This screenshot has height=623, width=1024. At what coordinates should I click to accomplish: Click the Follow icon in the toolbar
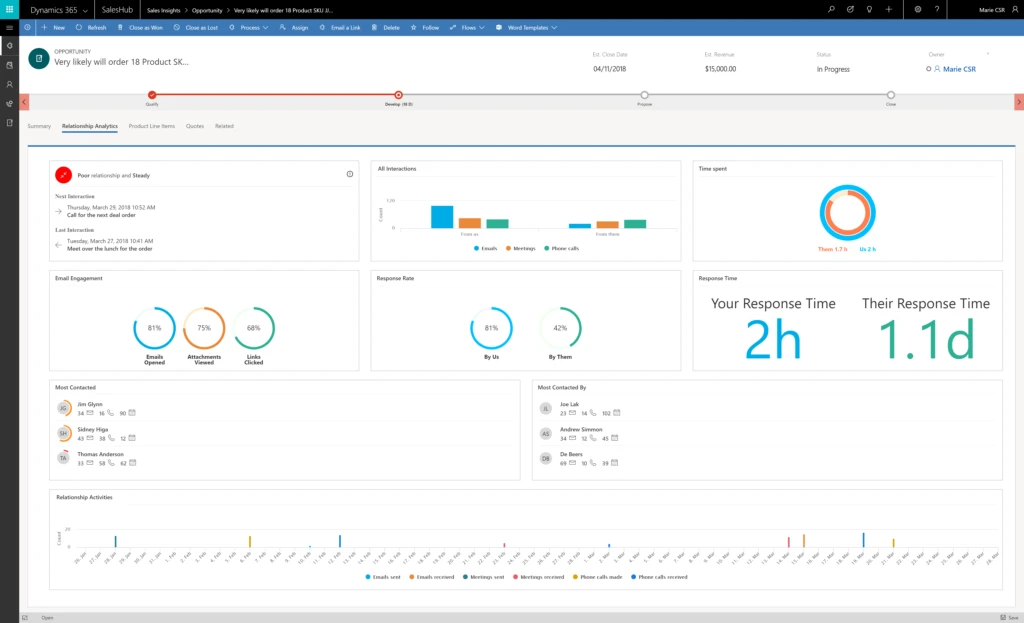coord(413,27)
